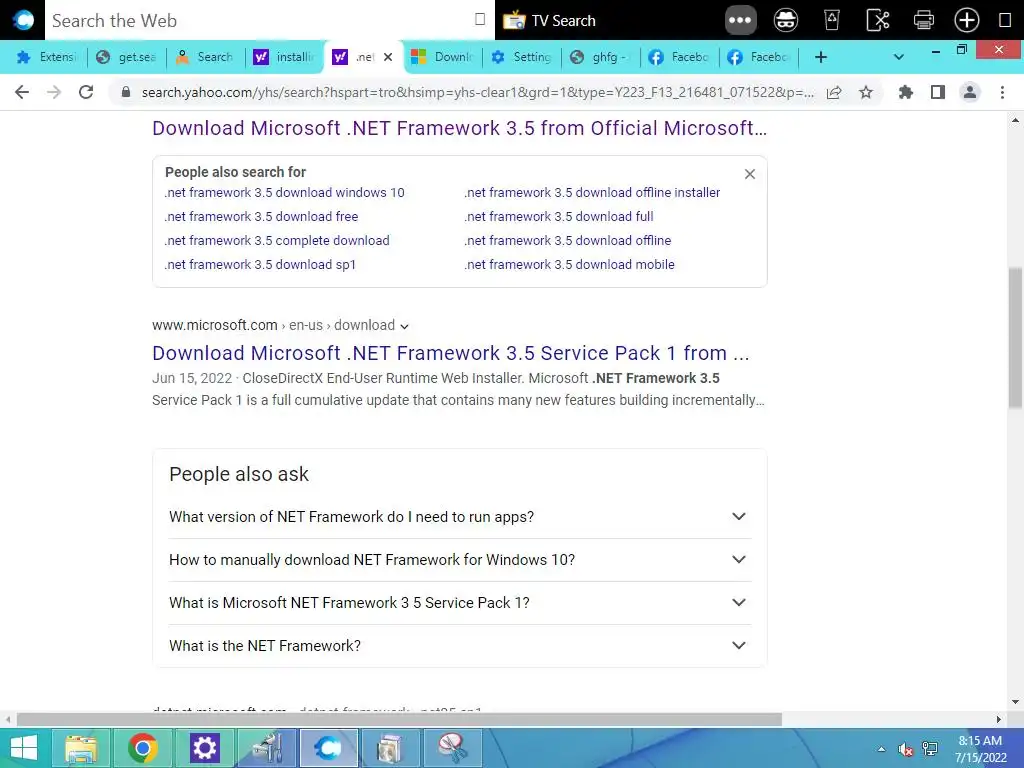The width and height of the screenshot is (1024, 768).
Task: Open Google Chrome from the taskbar
Action: pos(142,748)
